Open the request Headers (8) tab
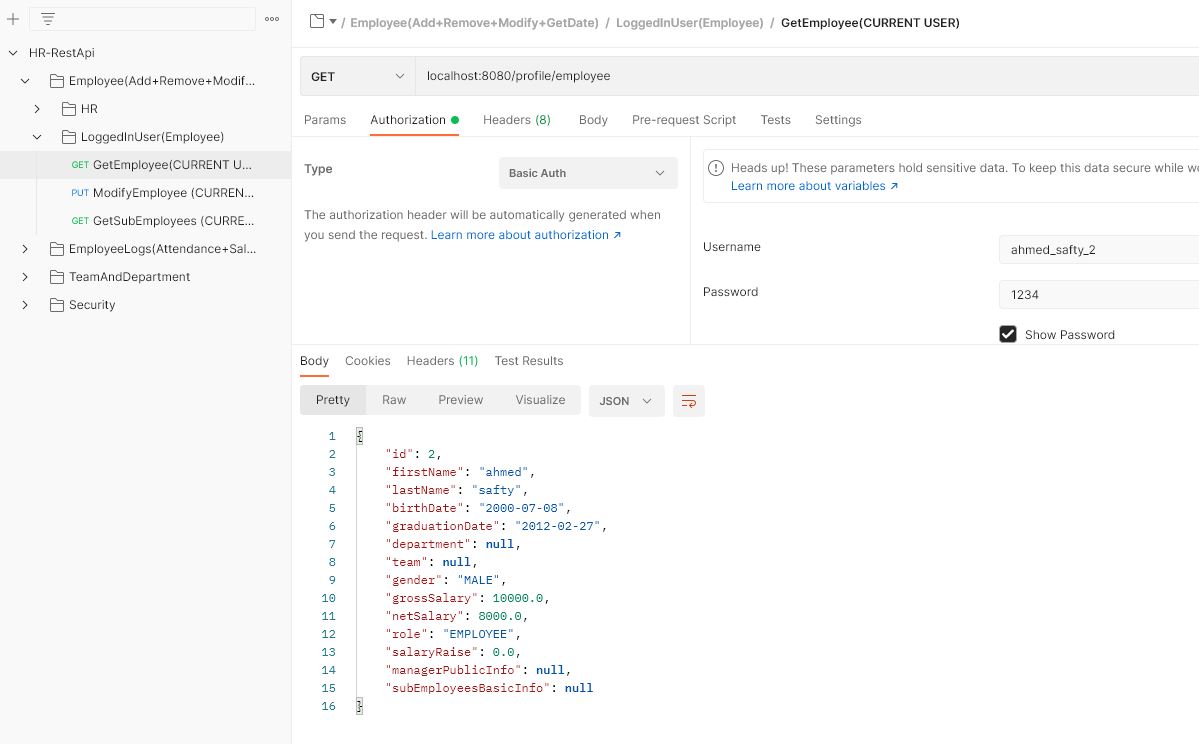This screenshot has height=744, width=1199. [x=517, y=120]
